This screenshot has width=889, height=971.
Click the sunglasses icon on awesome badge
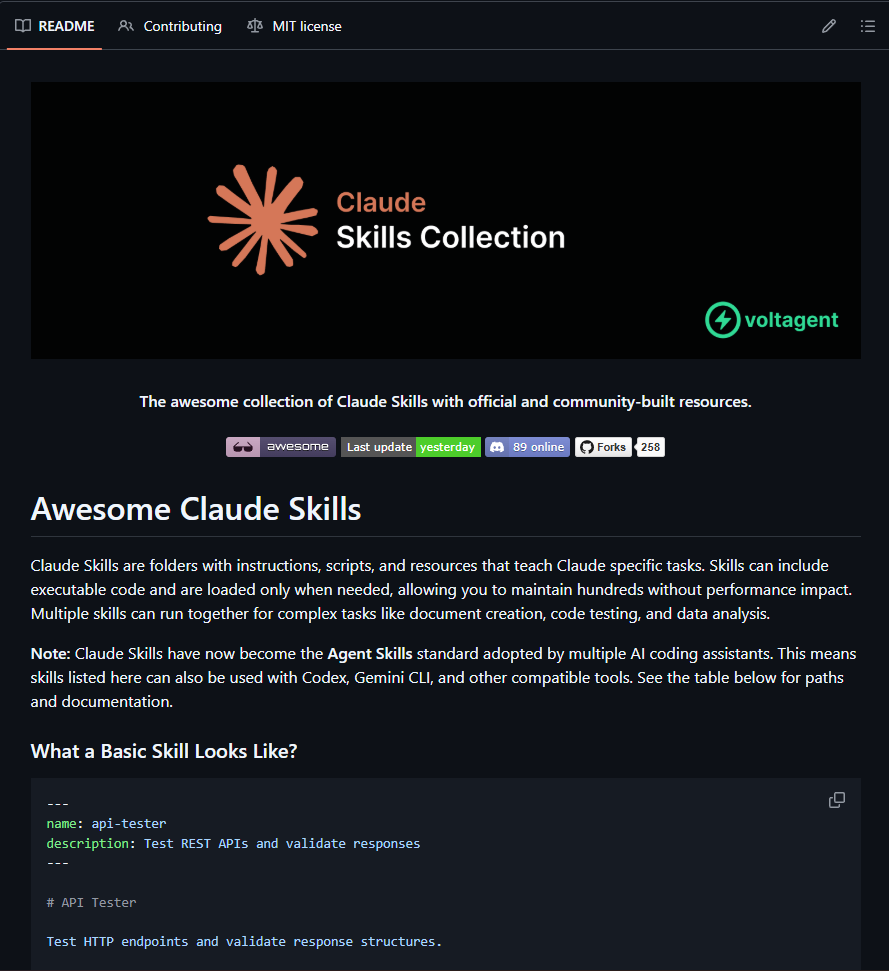click(x=243, y=447)
